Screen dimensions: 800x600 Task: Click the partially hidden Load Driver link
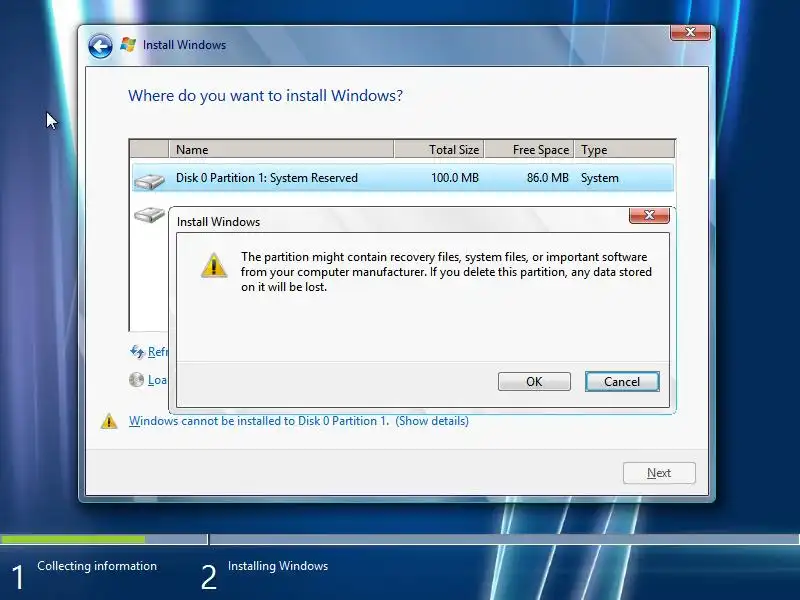(x=158, y=380)
